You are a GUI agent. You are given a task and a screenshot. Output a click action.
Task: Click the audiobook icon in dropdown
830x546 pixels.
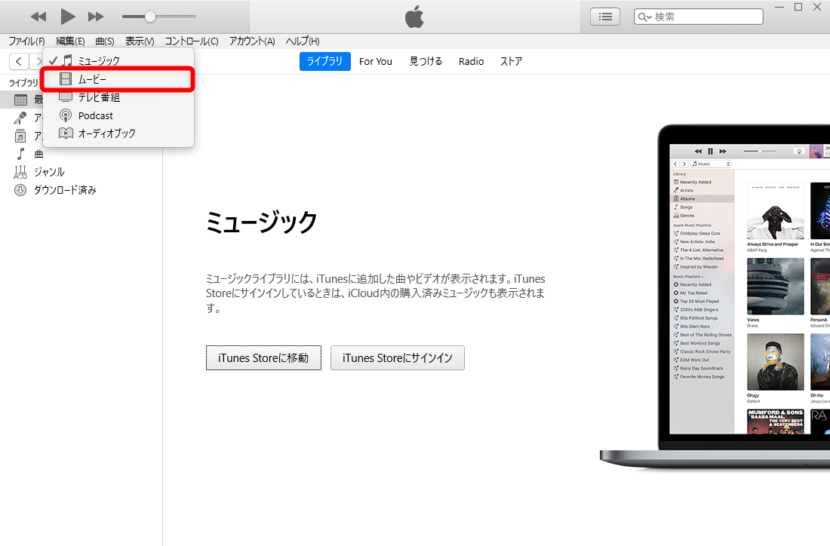[x=66, y=133]
